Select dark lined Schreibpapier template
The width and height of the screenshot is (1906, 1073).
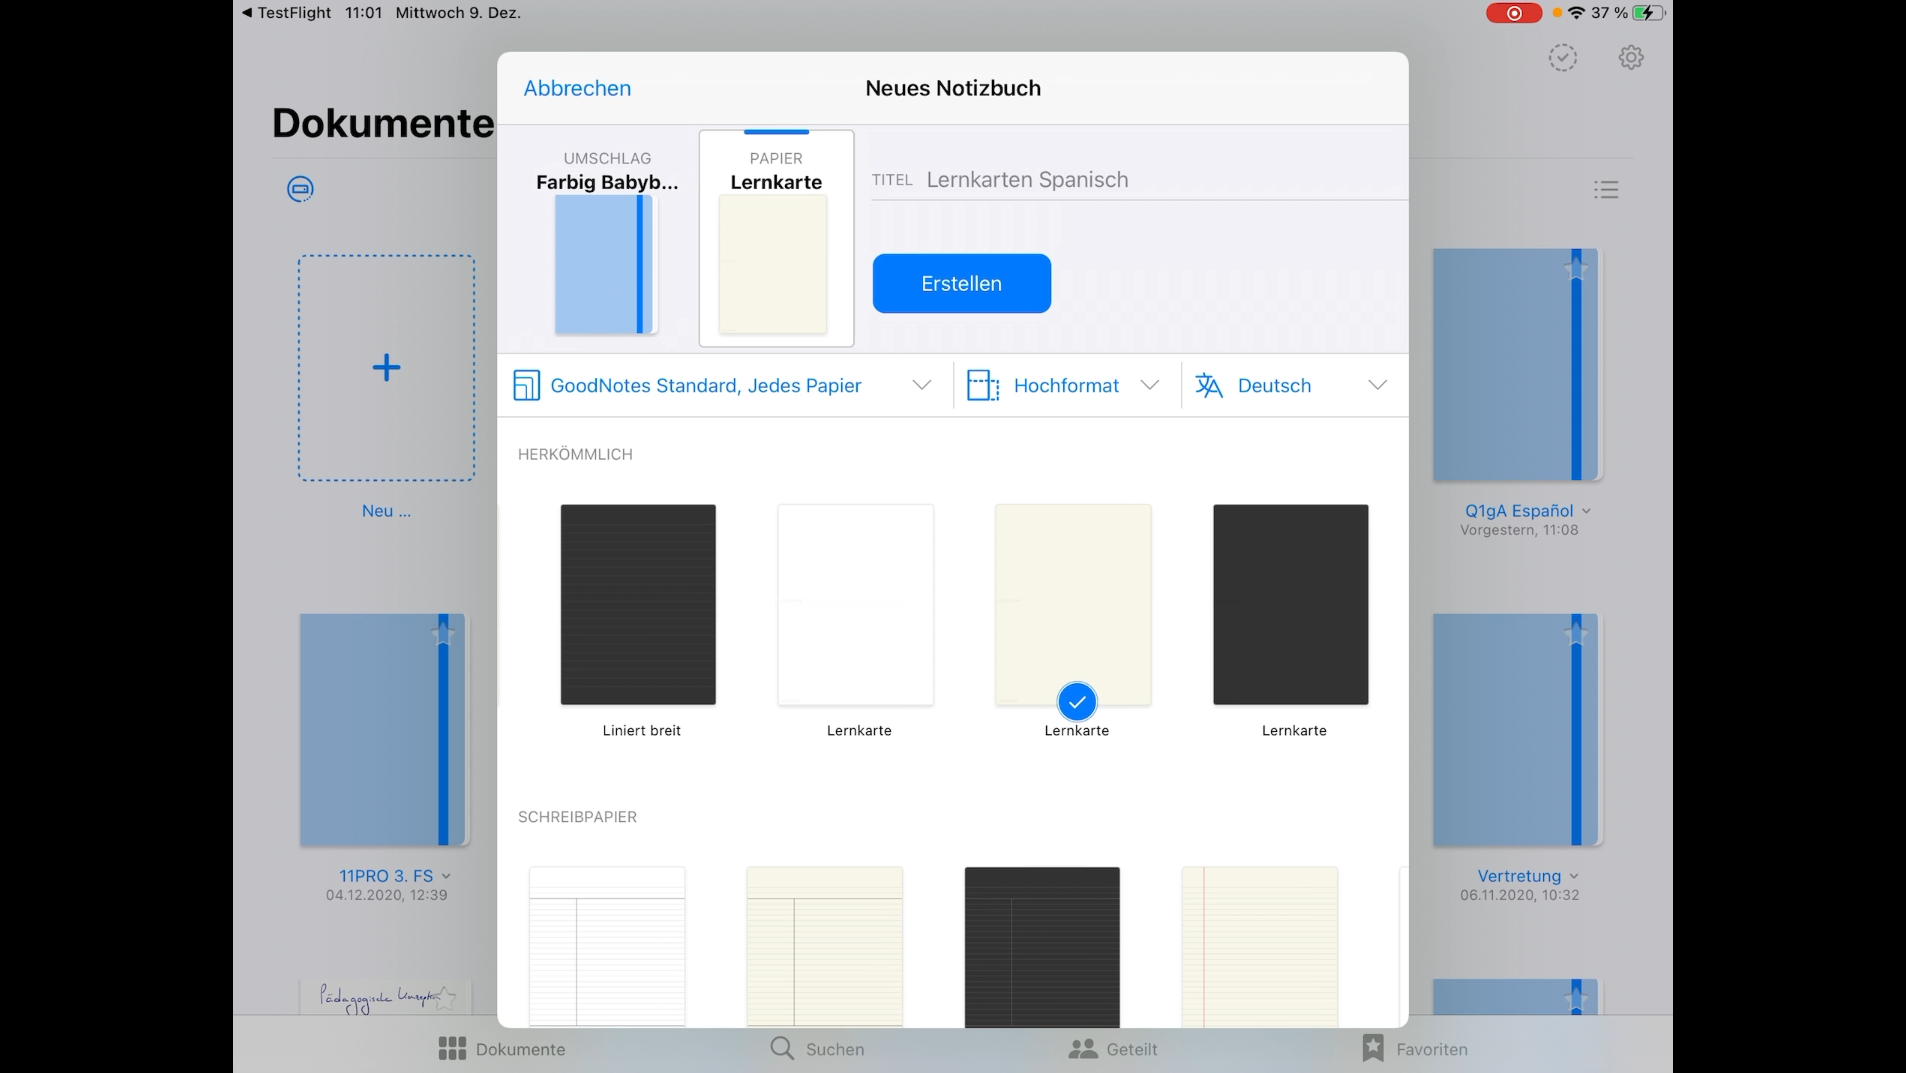1042,946
